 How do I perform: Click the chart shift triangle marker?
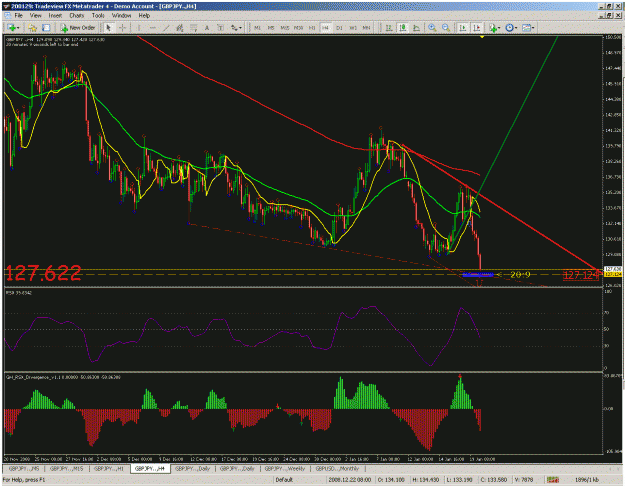pyautogui.click(x=482, y=37)
